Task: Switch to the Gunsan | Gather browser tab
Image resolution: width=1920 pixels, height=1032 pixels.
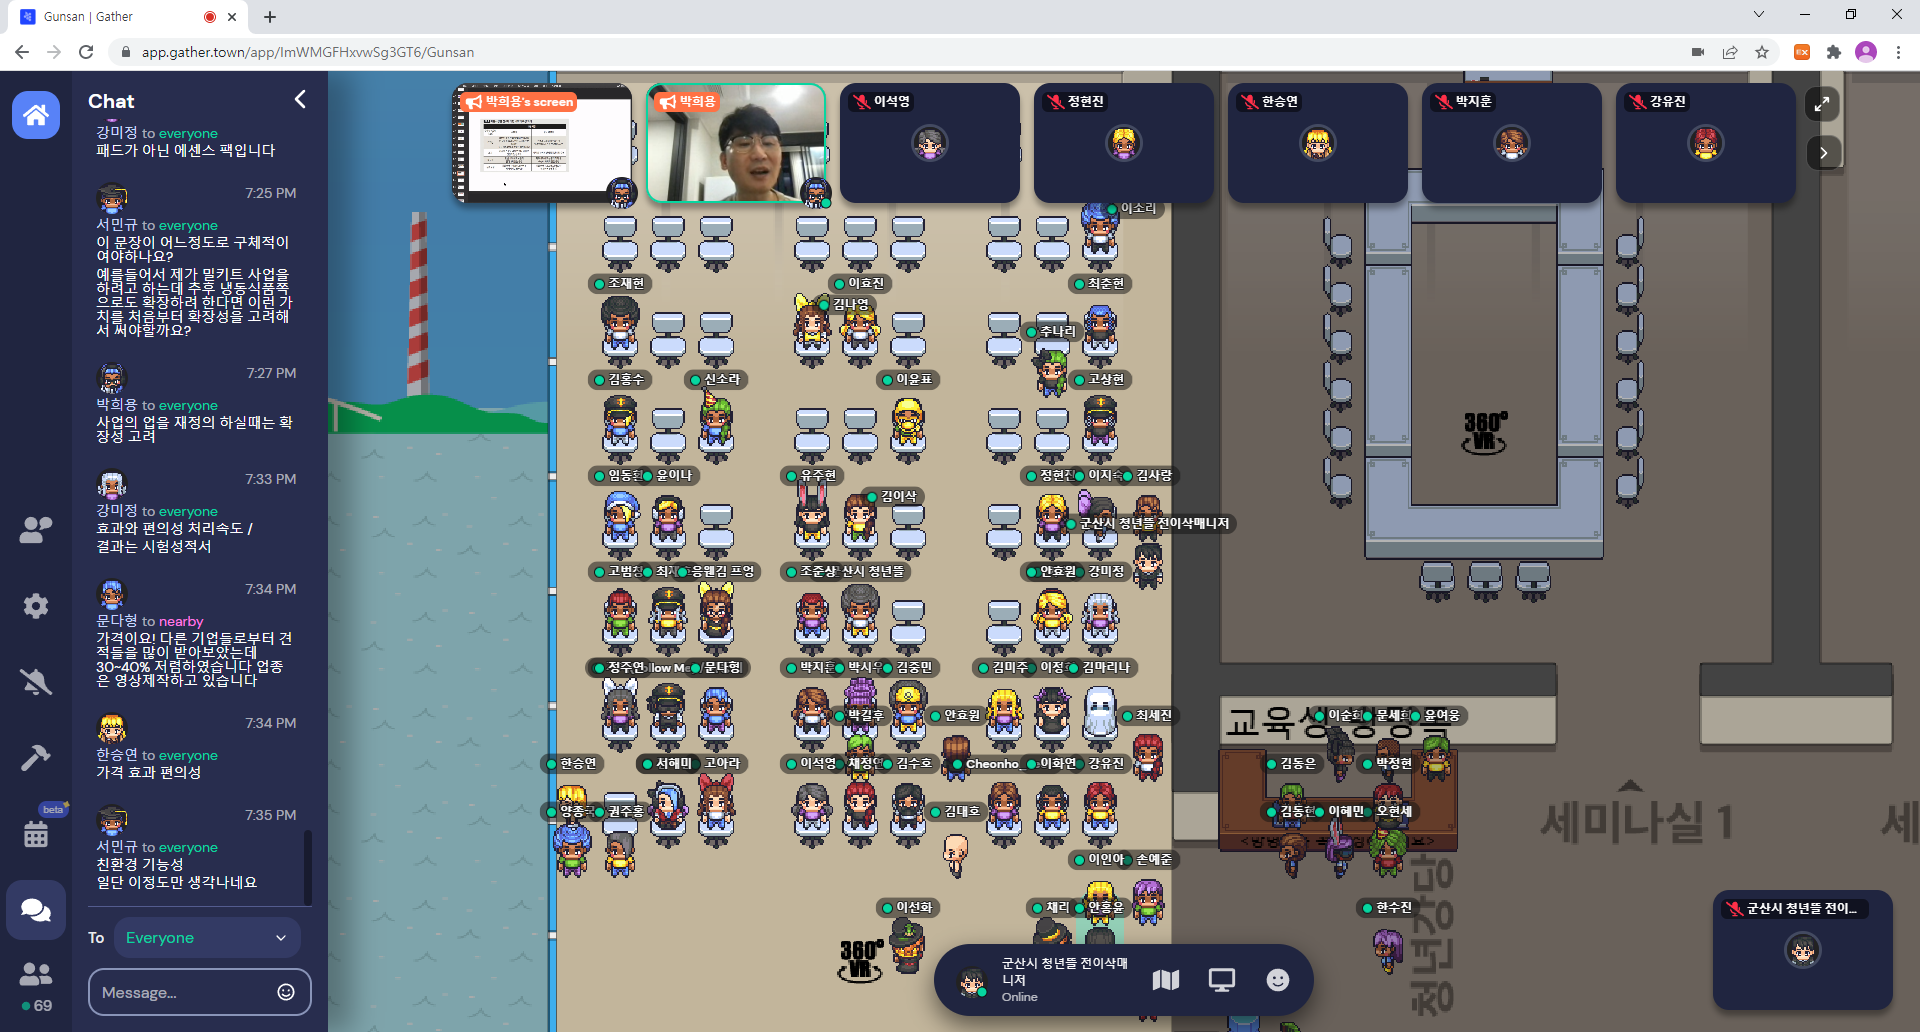Action: 125,17
